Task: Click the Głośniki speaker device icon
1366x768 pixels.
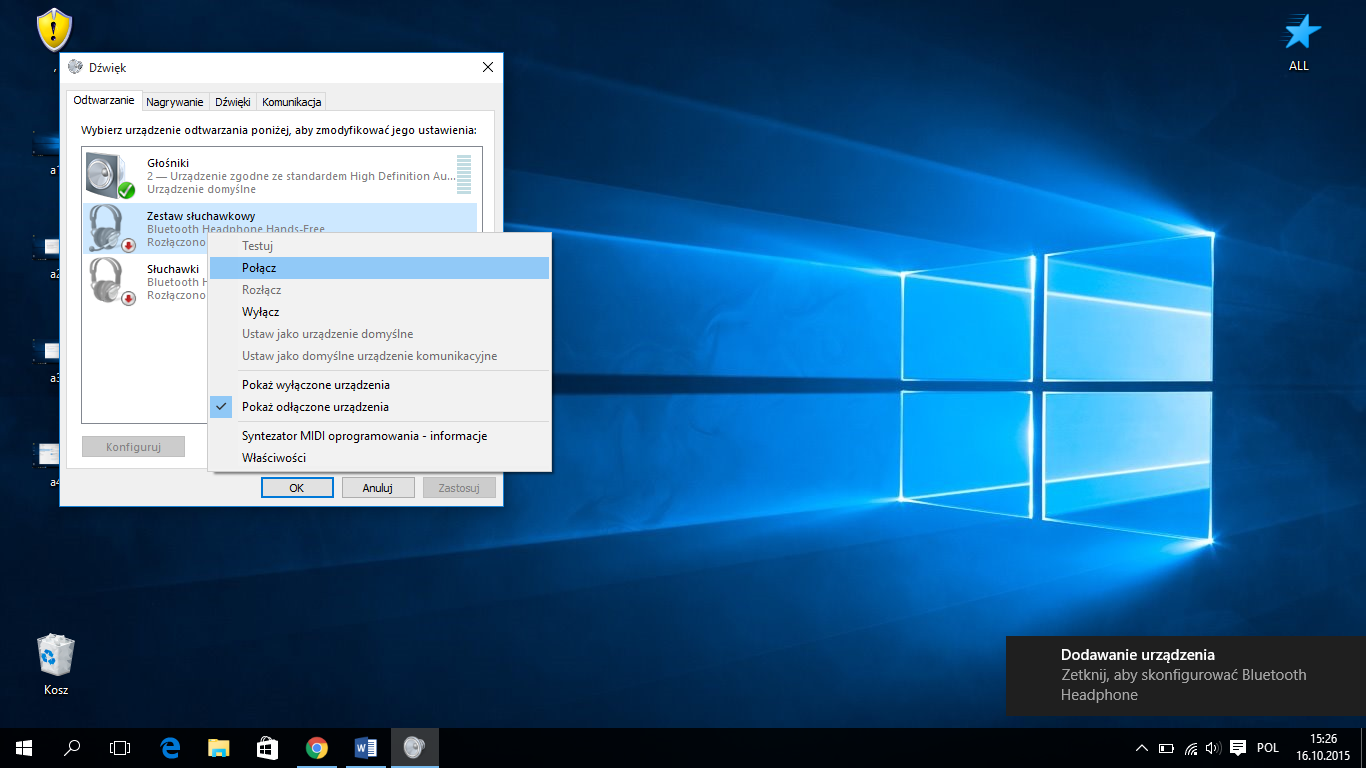Action: [x=109, y=176]
